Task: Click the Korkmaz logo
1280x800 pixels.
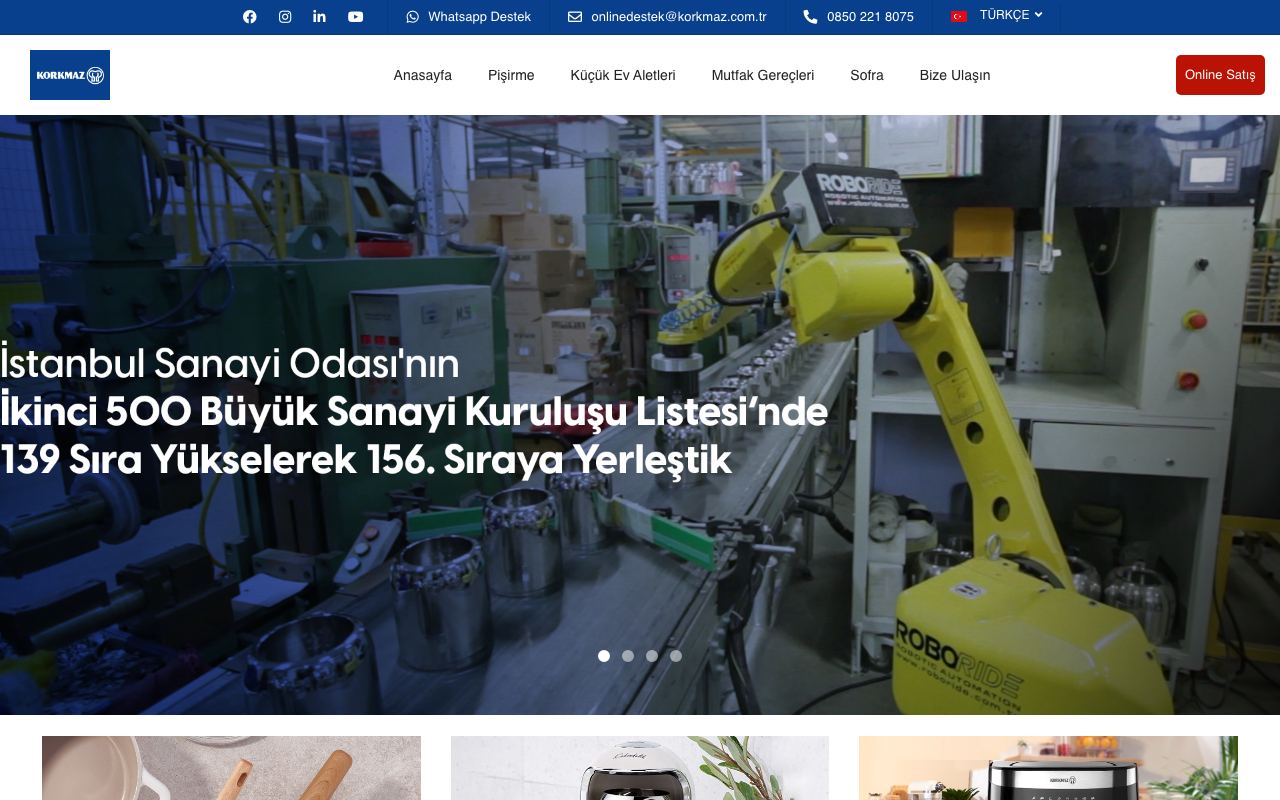Action: (x=70, y=75)
